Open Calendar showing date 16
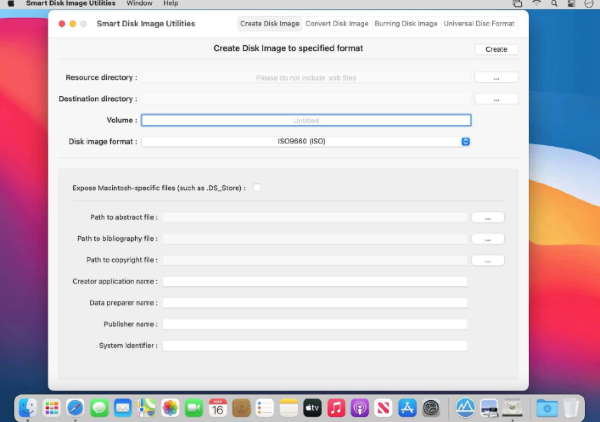The image size is (600, 422). [218, 408]
